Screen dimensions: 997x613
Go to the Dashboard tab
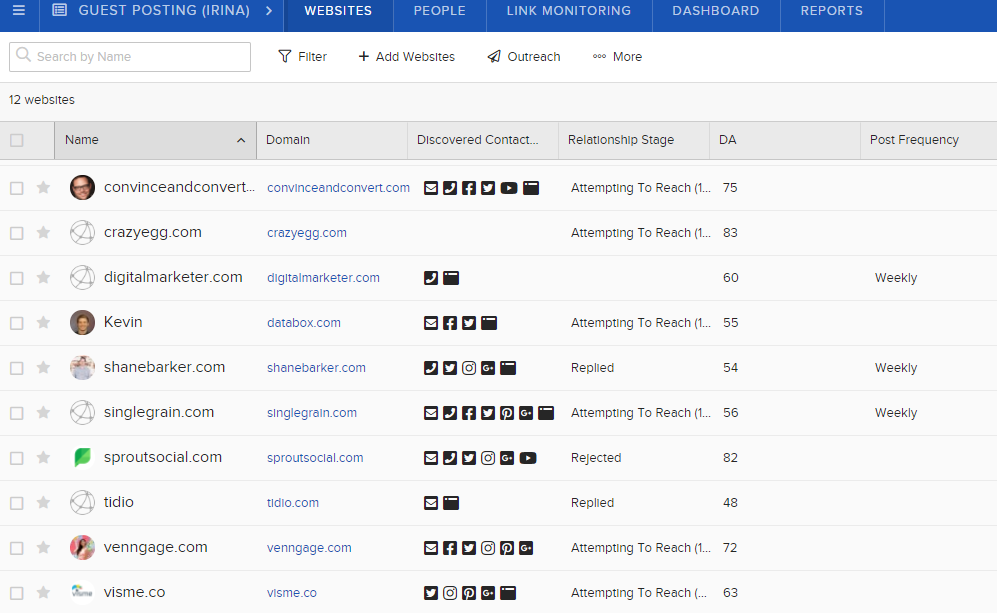pyautogui.click(x=716, y=11)
